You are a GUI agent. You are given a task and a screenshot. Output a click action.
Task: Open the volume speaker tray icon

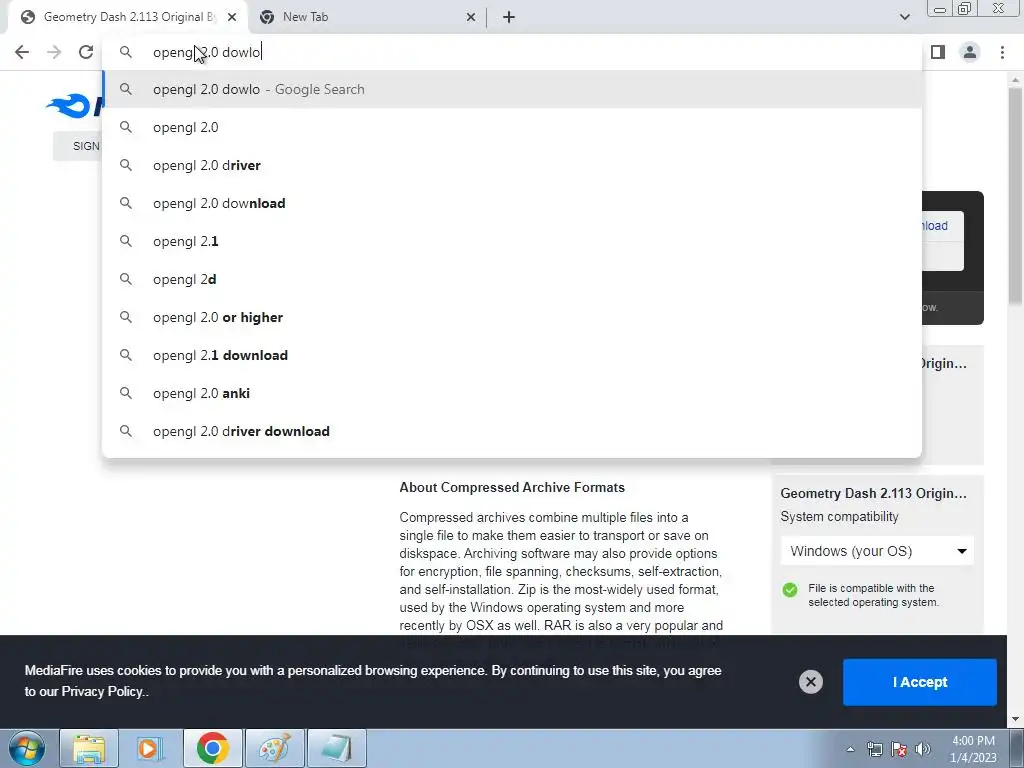[x=923, y=749]
